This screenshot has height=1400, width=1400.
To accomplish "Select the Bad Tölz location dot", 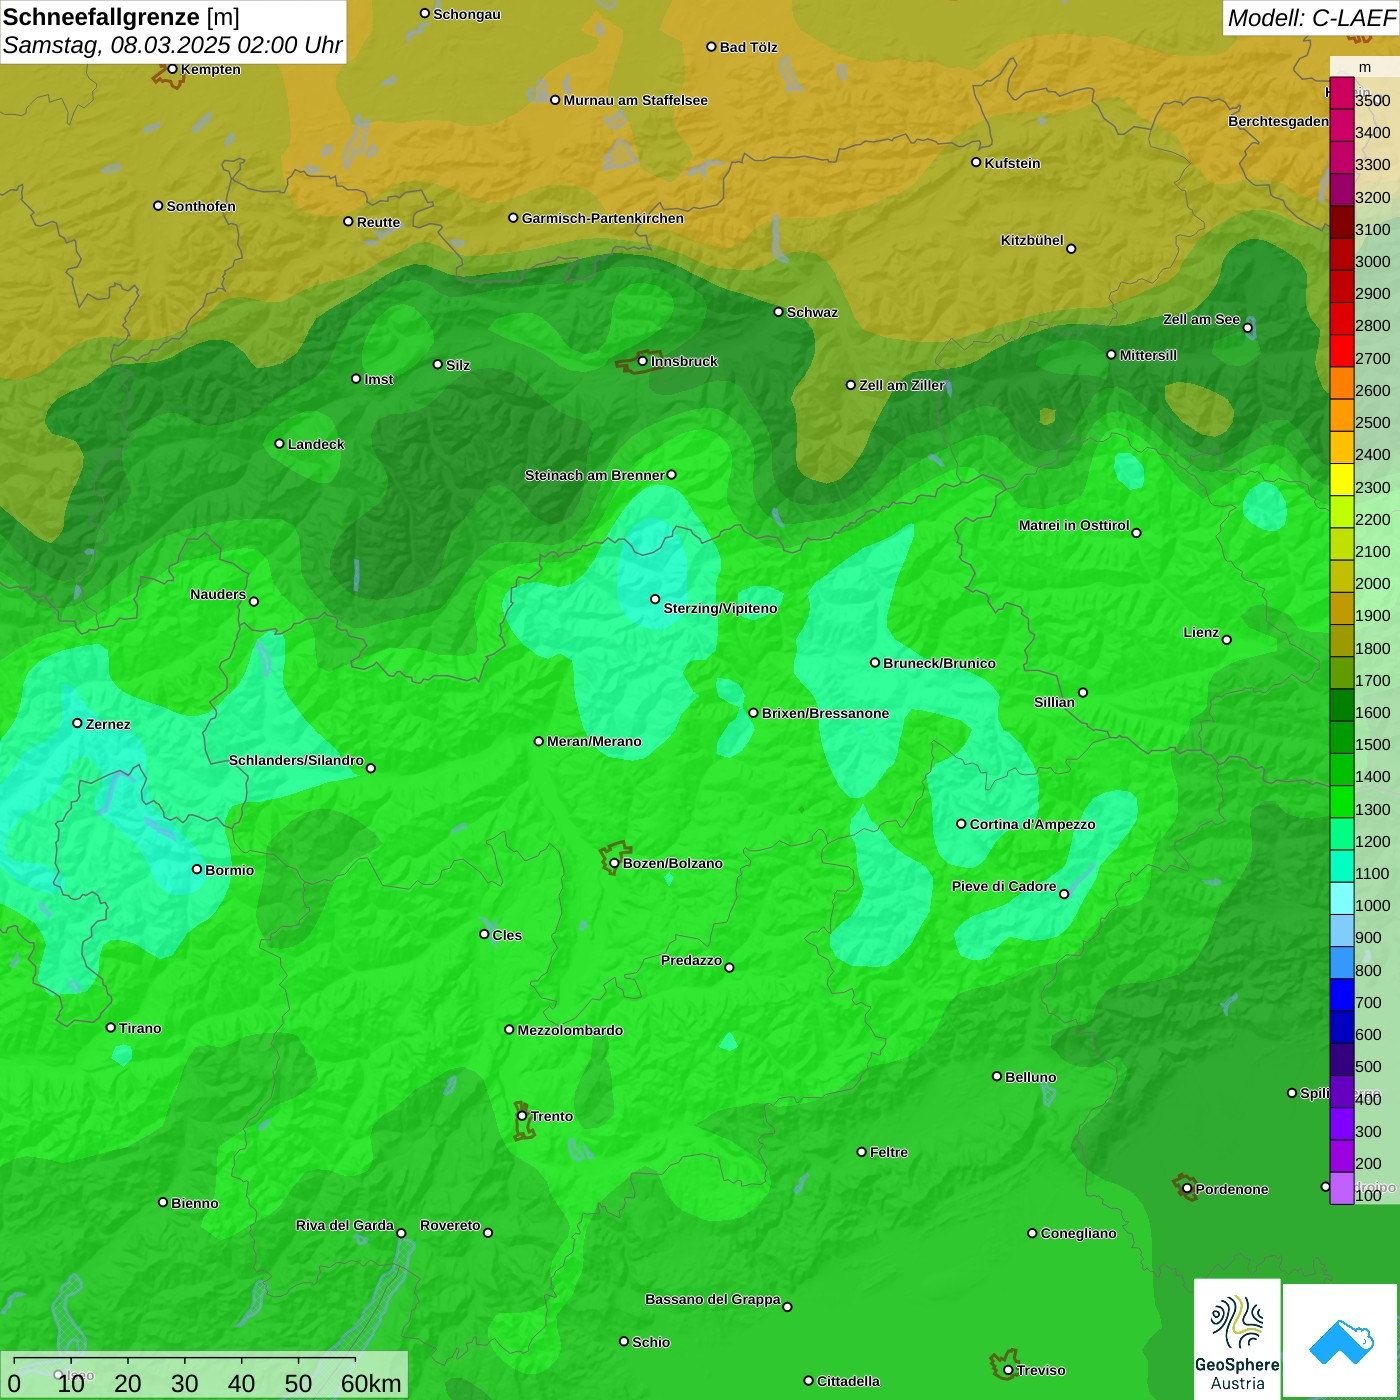I will pos(711,46).
